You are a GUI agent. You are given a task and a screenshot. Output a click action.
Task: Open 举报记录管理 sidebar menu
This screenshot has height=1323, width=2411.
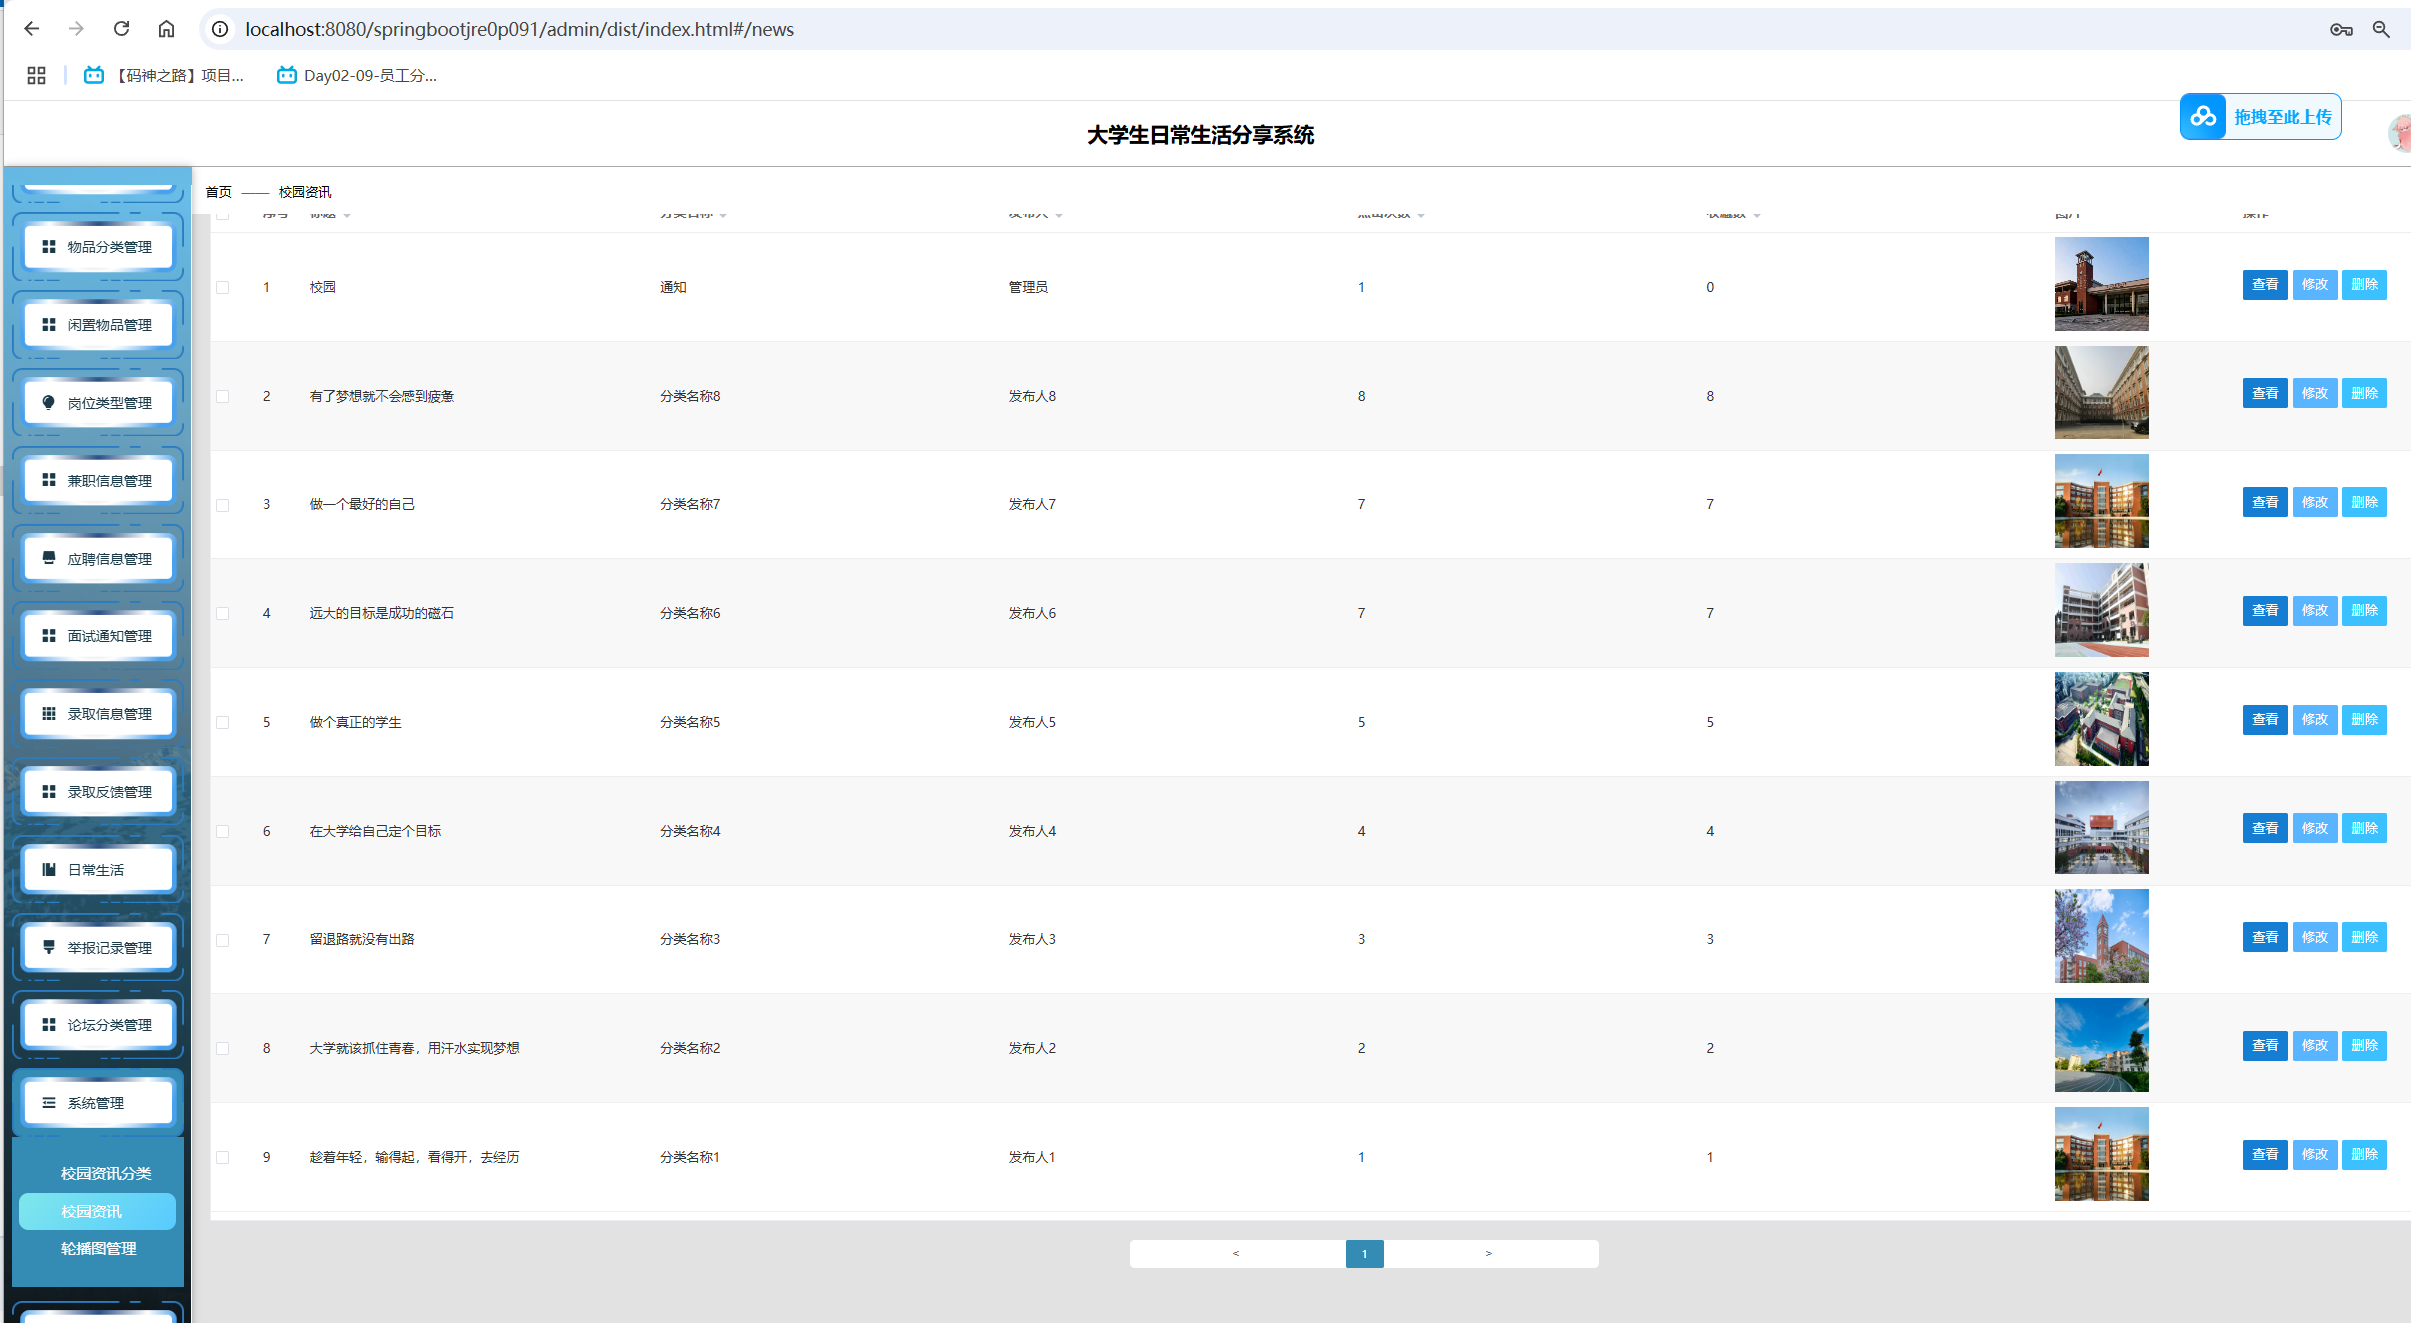click(x=98, y=948)
